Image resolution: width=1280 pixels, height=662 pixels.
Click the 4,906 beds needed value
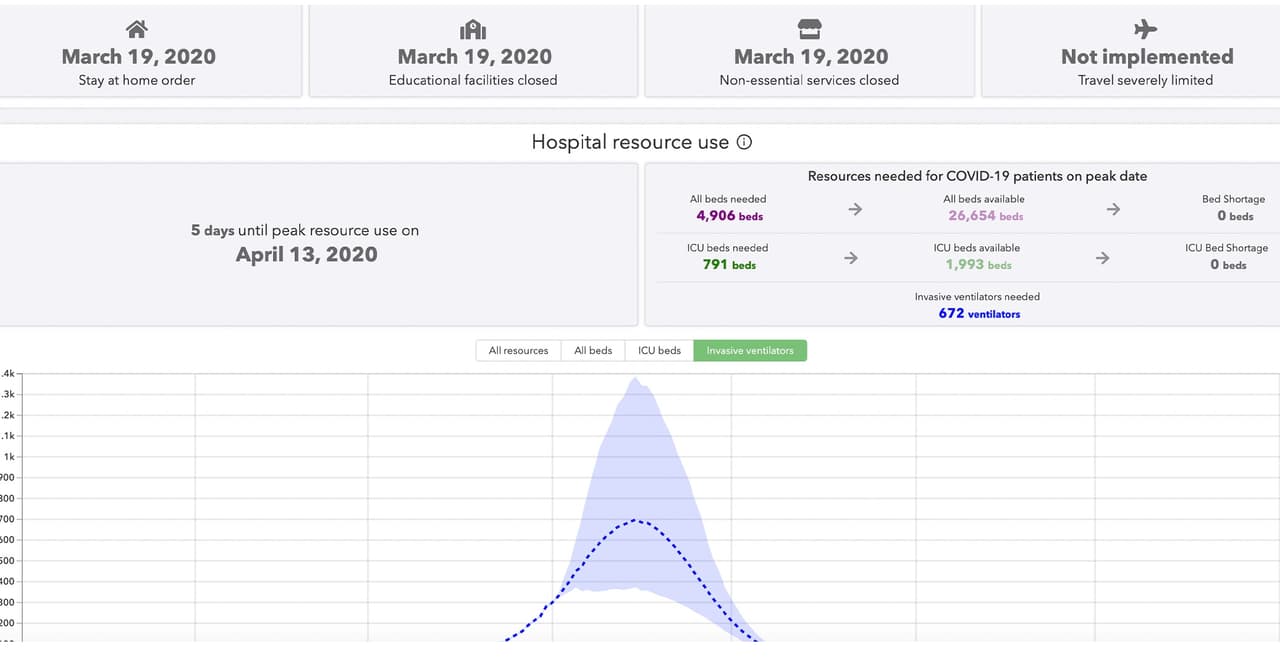pos(729,216)
